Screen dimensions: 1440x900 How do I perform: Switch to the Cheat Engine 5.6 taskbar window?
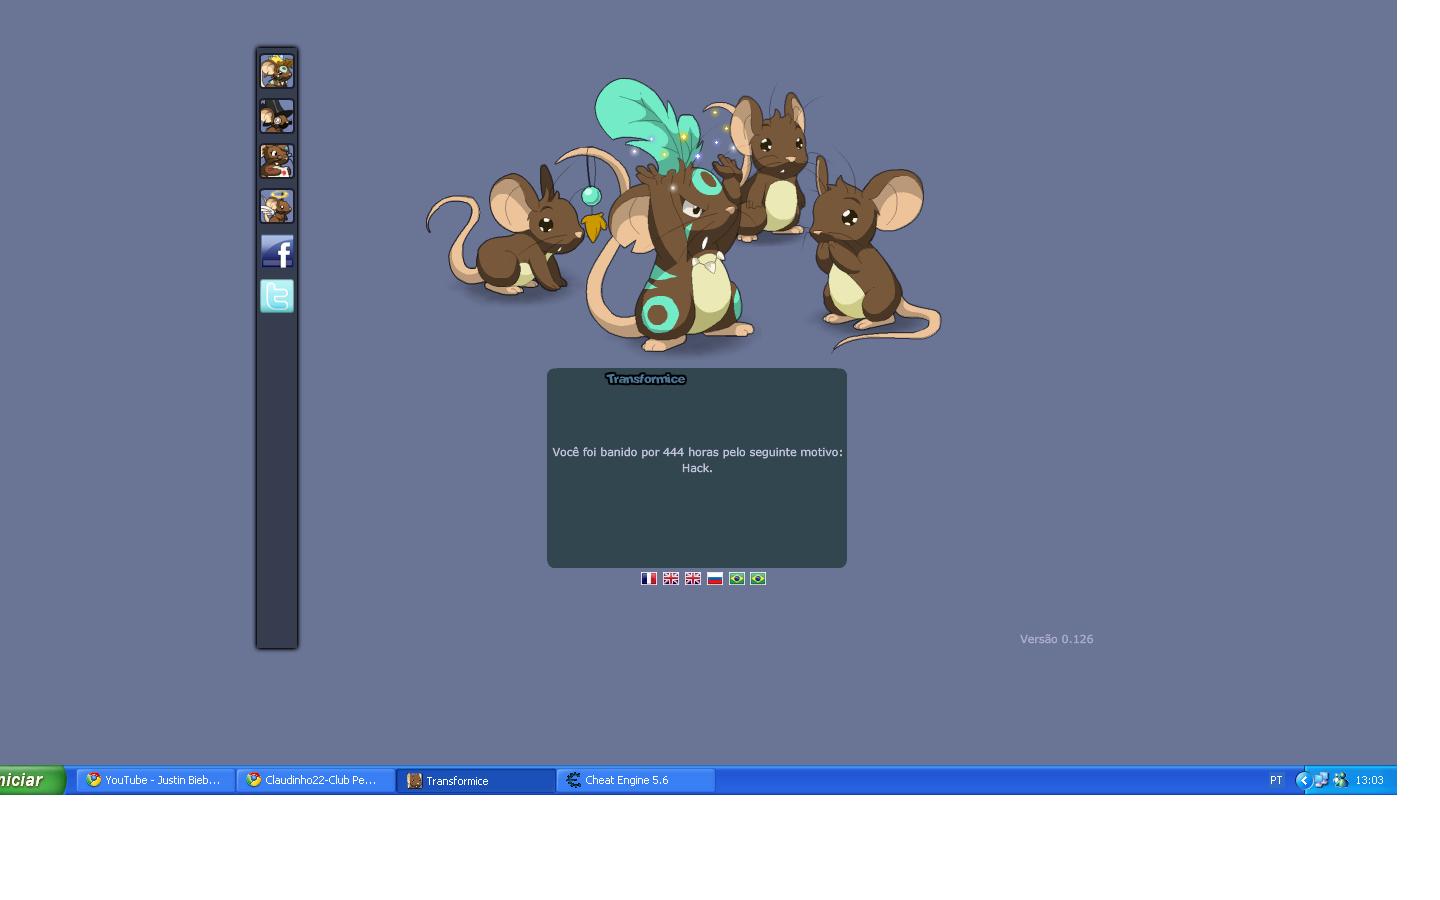coord(635,780)
